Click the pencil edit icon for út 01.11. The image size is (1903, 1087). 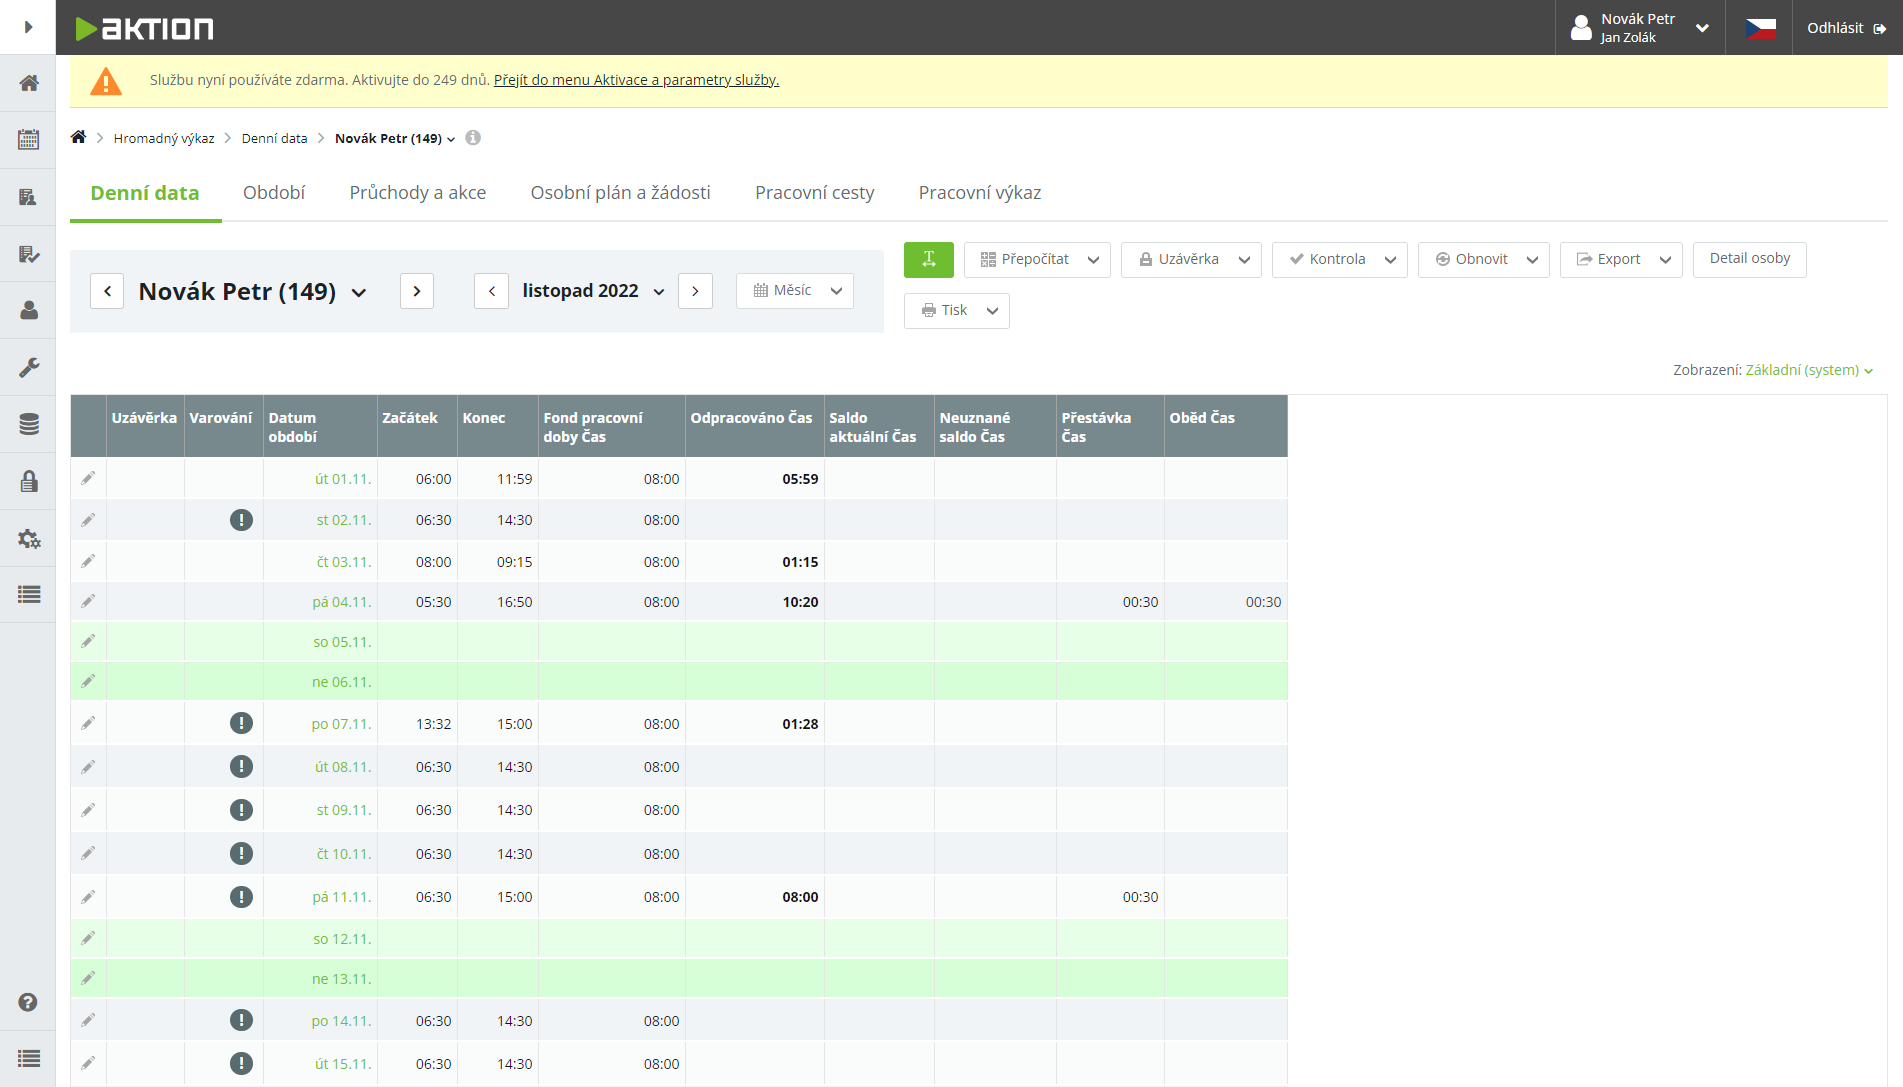coord(88,479)
